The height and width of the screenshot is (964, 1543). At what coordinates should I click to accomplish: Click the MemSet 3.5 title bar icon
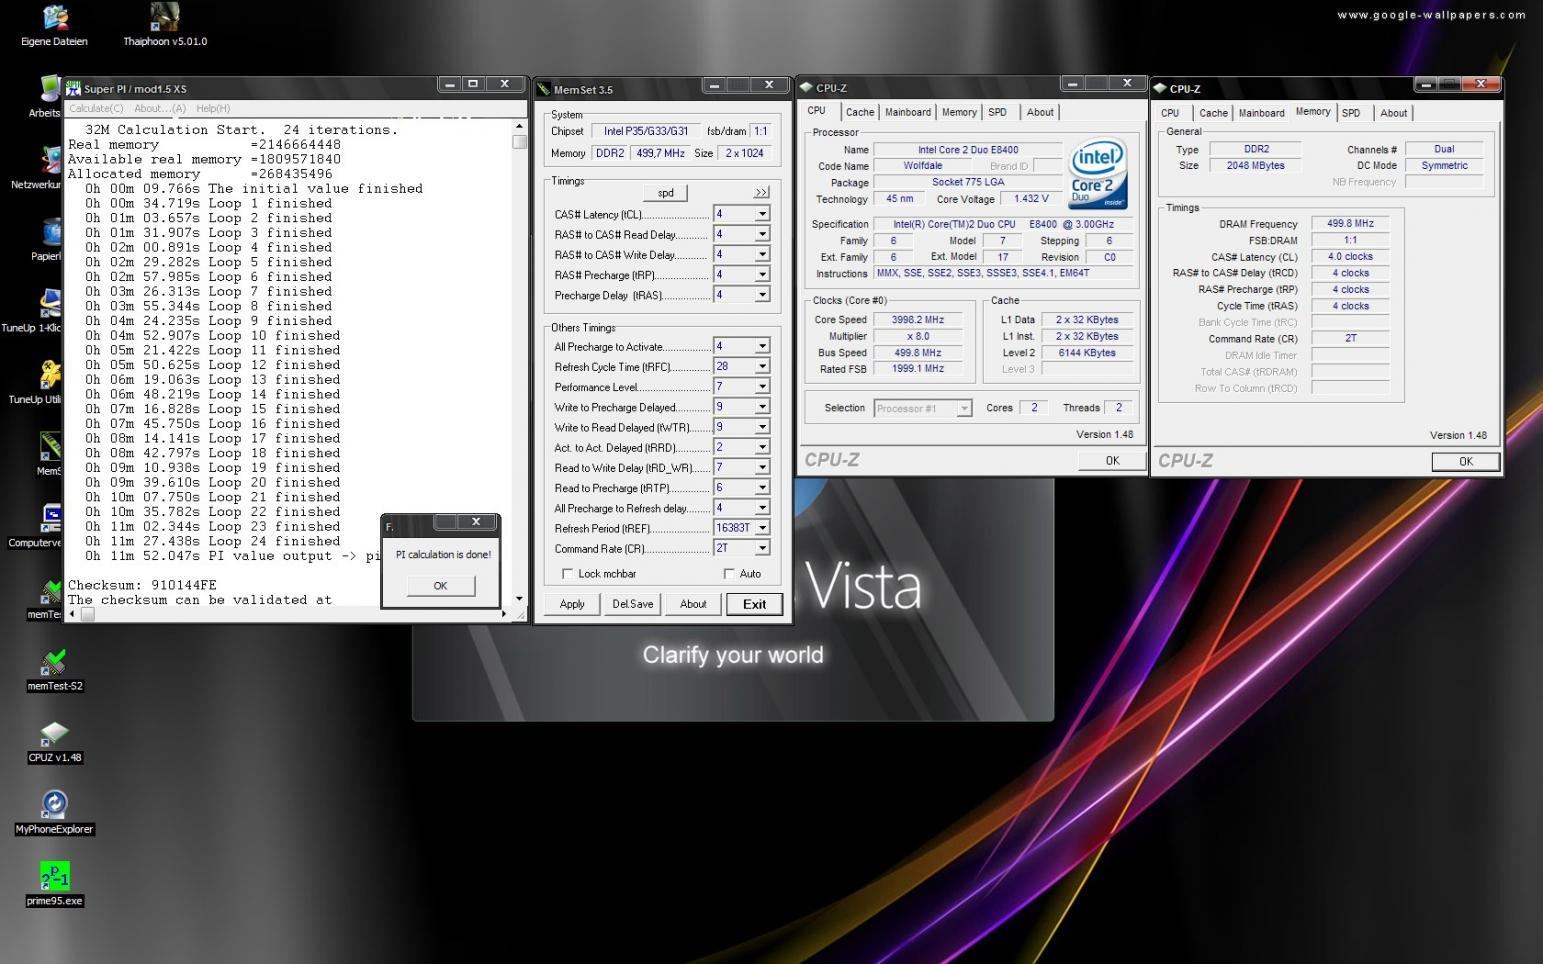click(544, 89)
